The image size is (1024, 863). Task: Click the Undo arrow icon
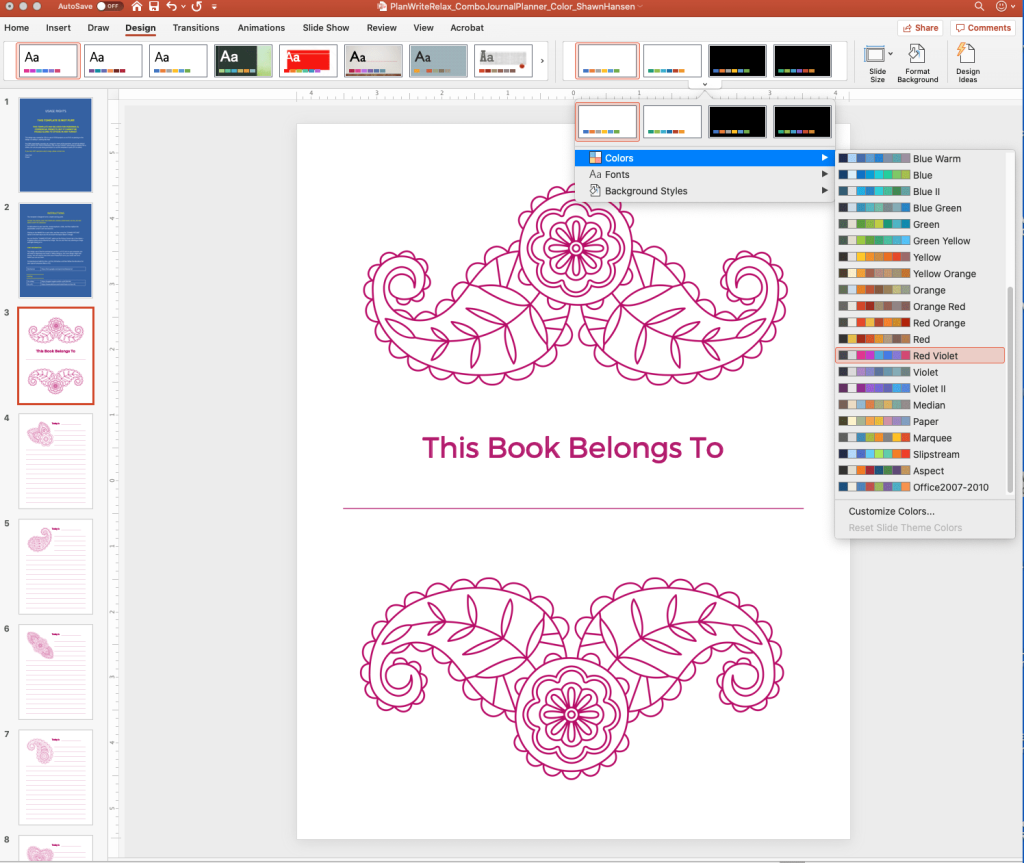(x=171, y=7)
